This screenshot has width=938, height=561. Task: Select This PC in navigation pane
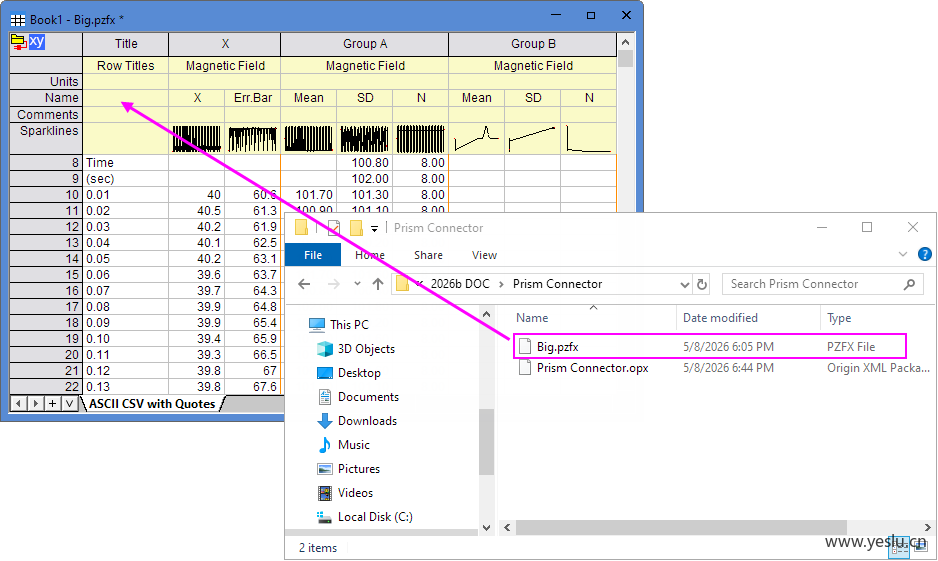[x=339, y=325]
